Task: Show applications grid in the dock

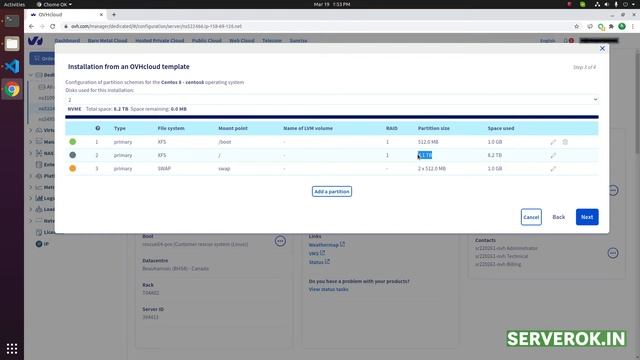Action: (x=12, y=349)
